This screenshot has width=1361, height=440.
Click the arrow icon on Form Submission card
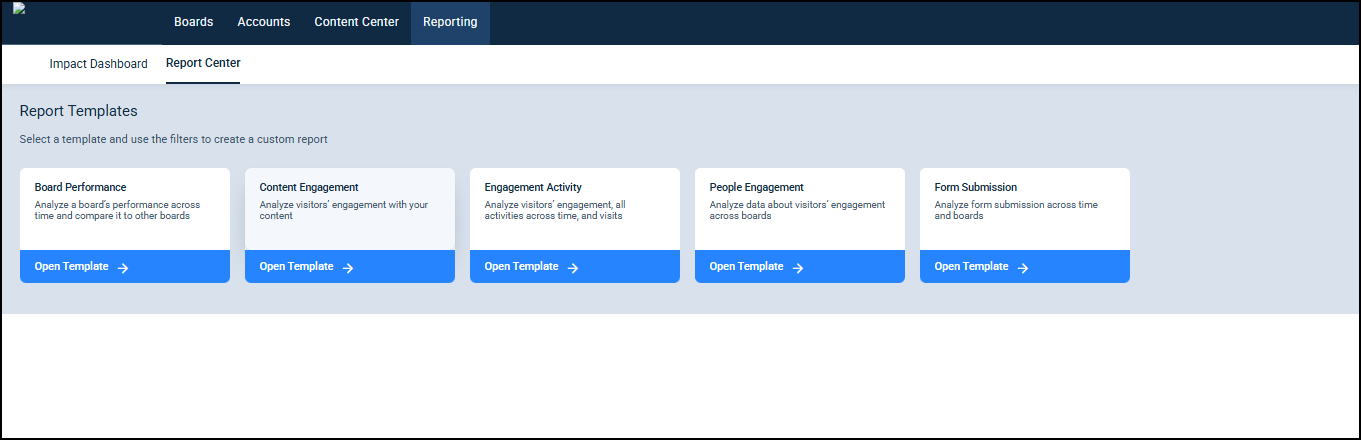1023,268
